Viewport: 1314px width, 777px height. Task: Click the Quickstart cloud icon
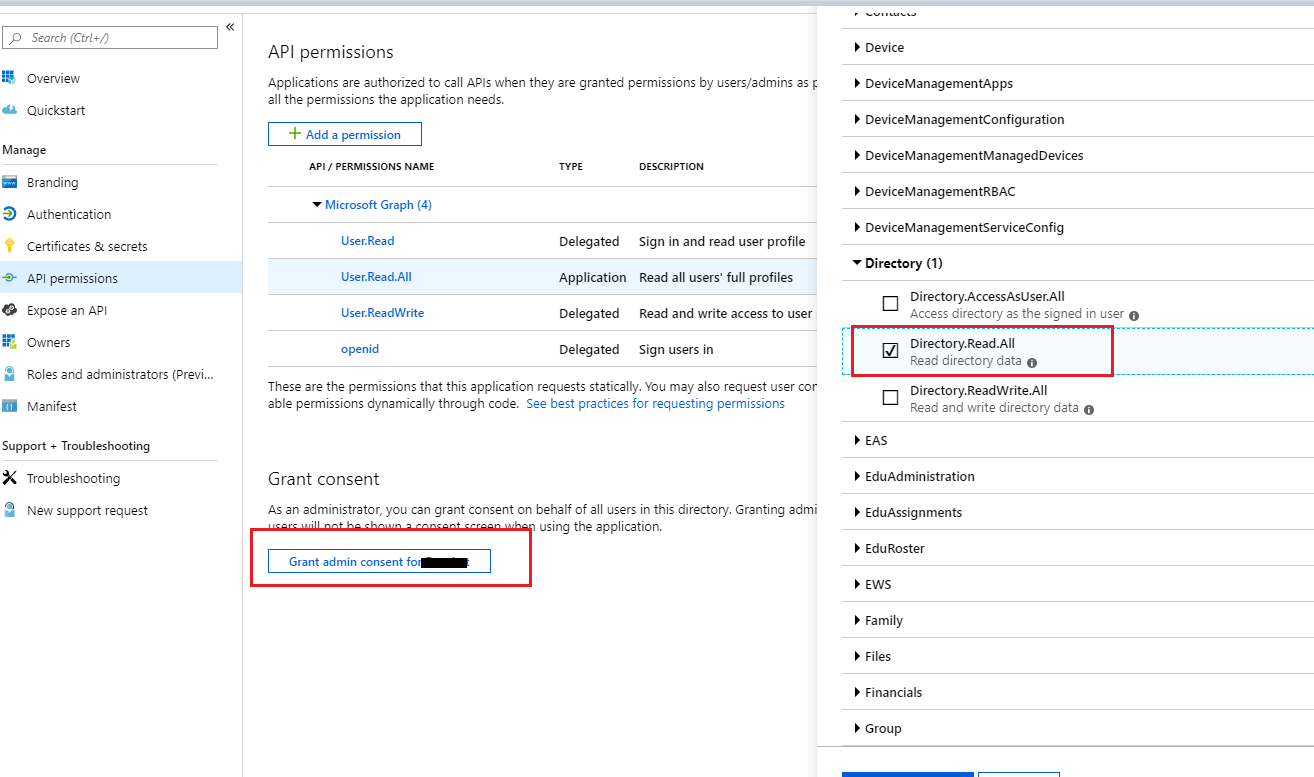point(9,110)
